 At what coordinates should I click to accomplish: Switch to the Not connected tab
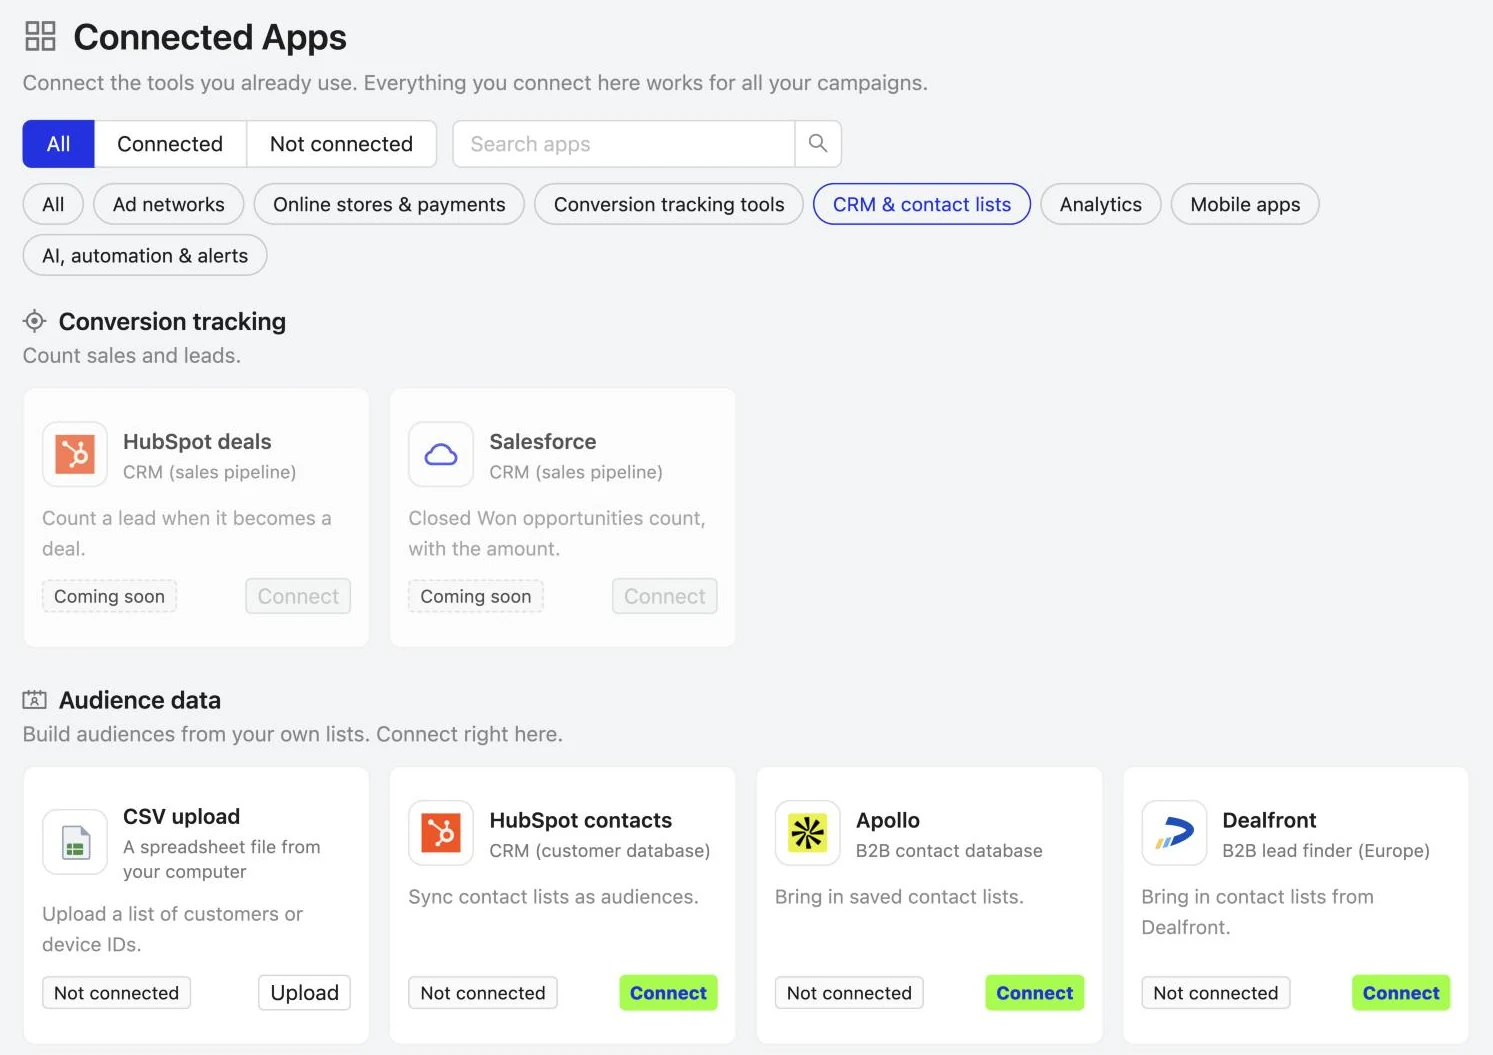click(x=341, y=144)
